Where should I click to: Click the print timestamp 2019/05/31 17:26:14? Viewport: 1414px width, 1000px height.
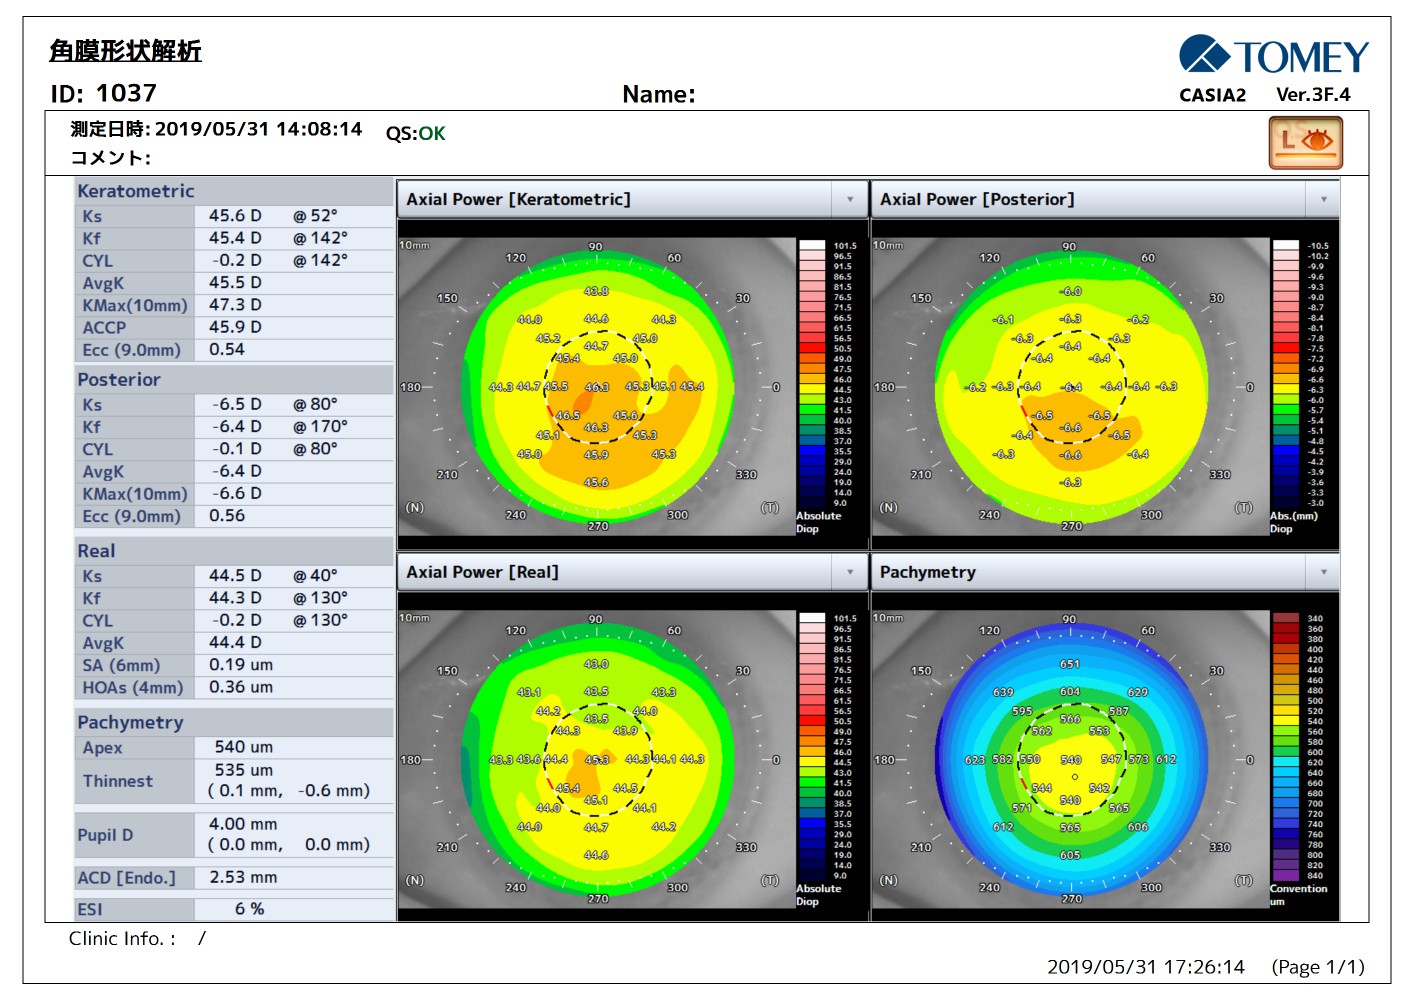(1146, 967)
